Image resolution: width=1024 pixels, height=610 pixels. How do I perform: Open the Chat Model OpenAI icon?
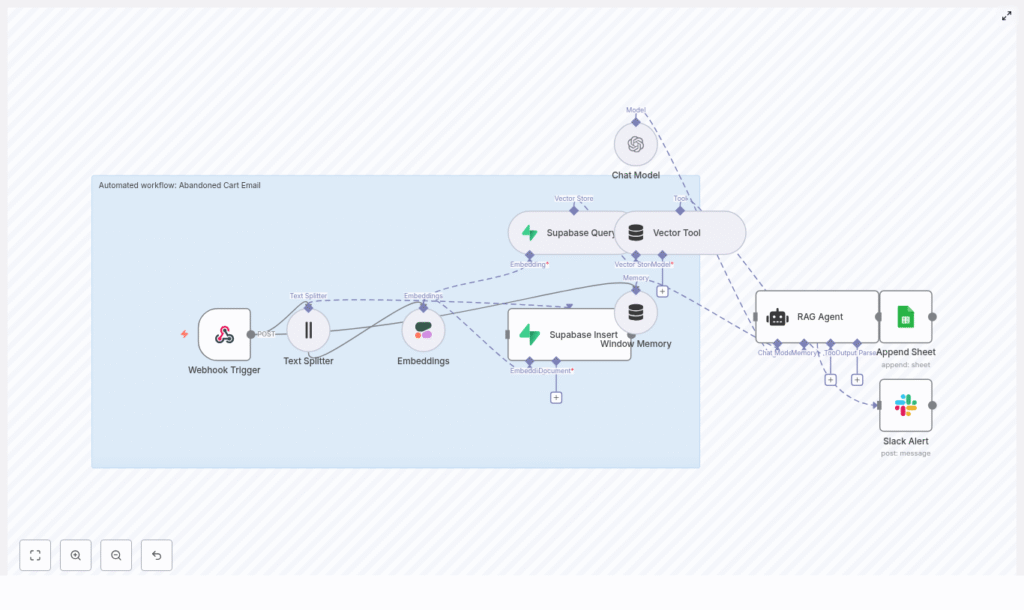(x=636, y=144)
